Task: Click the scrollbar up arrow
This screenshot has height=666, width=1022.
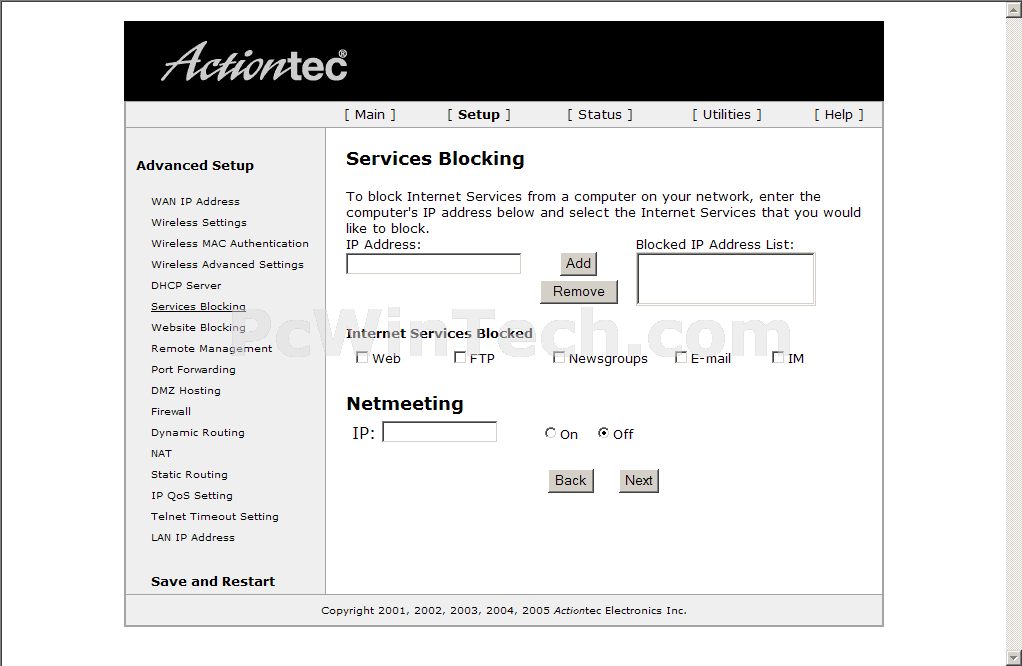Action: tap(1014, 8)
